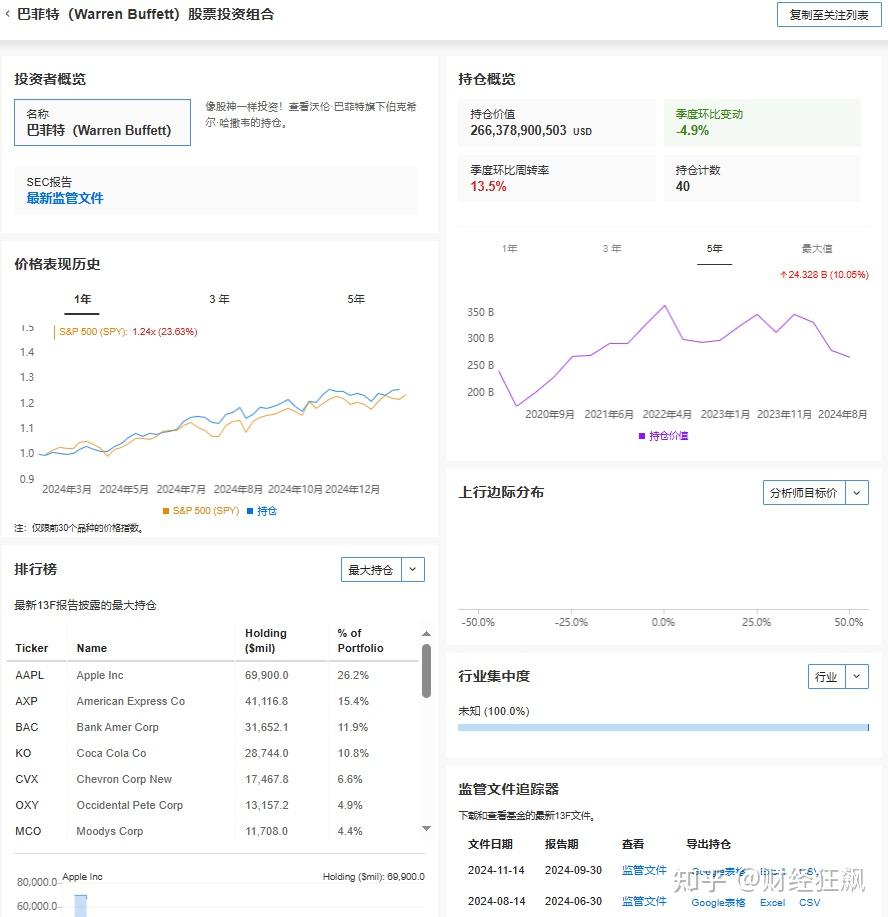The image size is (888, 917).
Task: Click the 名称 巴菲特 (Warren Buffett) field
Action: pyautogui.click(x=102, y=122)
